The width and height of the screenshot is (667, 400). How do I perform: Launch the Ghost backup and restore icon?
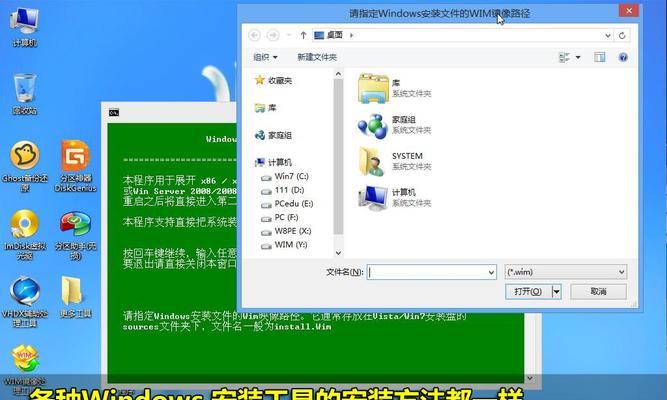25,166
